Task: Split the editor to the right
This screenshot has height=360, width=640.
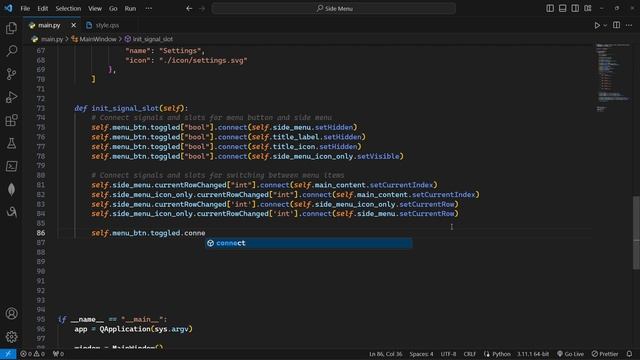Action: tap(616, 25)
